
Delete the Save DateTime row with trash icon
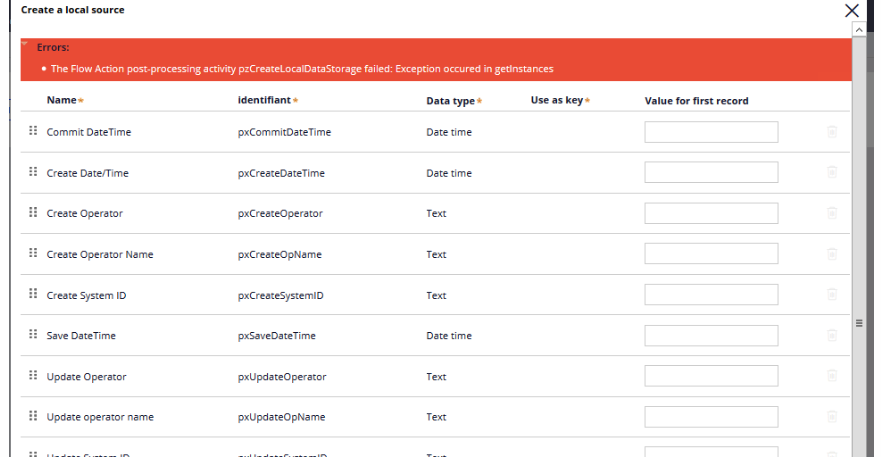(832, 336)
